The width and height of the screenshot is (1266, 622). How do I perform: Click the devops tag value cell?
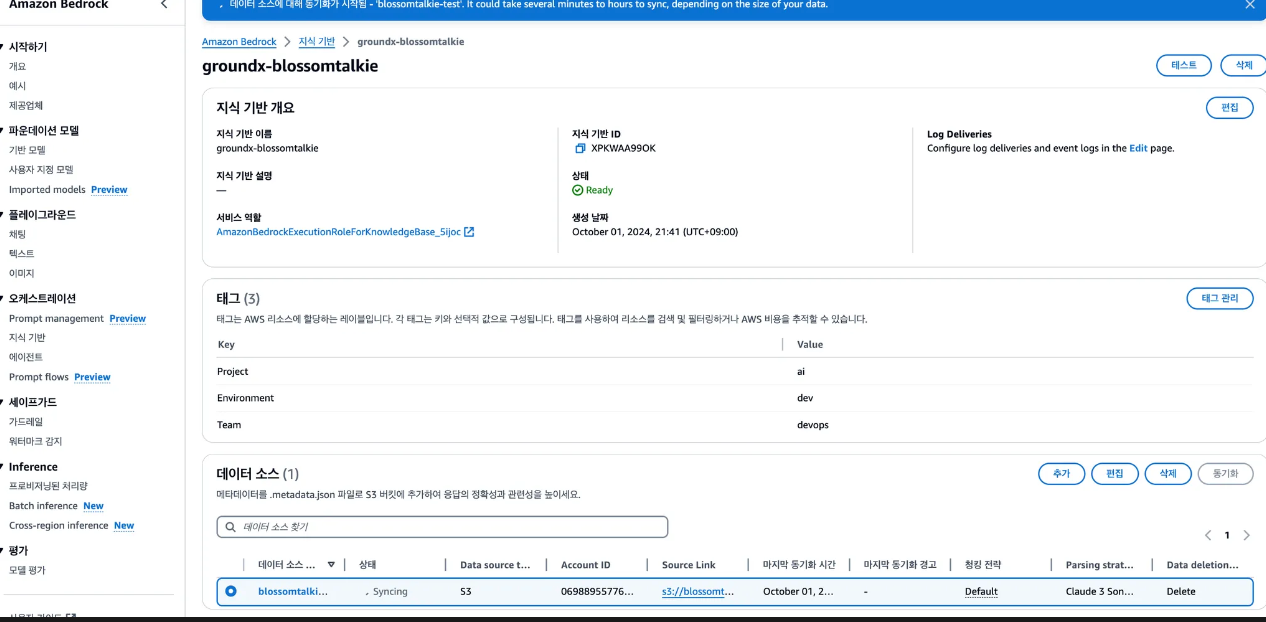[x=813, y=425]
